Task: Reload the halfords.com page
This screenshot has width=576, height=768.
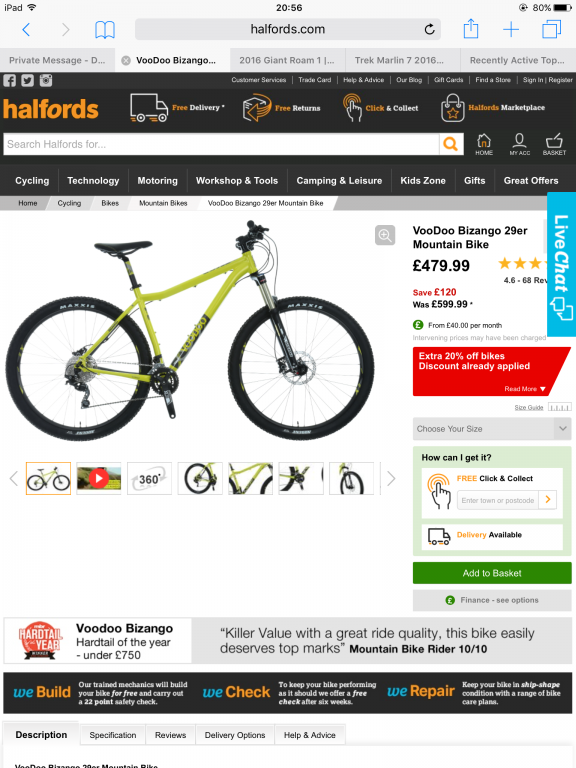Action: [429, 29]
